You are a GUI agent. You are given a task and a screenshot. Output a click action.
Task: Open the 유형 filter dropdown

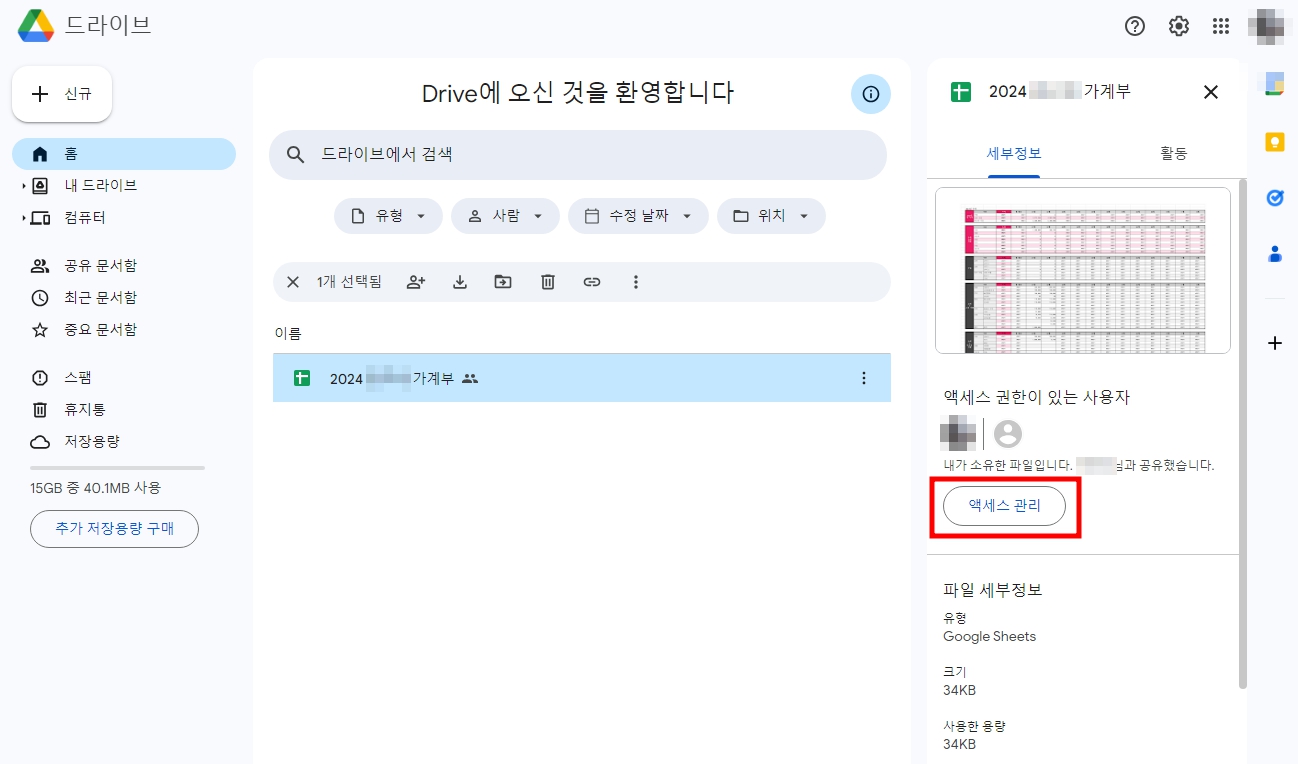click(388, 216)
